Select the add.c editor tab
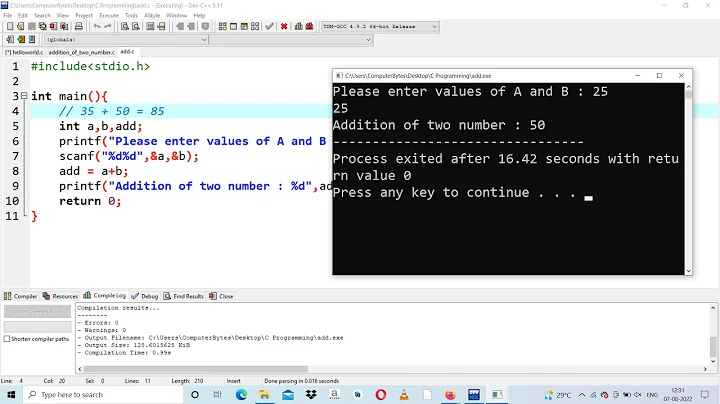The height and width of the screenshot is (404, 720). click(x=127, y=52)
